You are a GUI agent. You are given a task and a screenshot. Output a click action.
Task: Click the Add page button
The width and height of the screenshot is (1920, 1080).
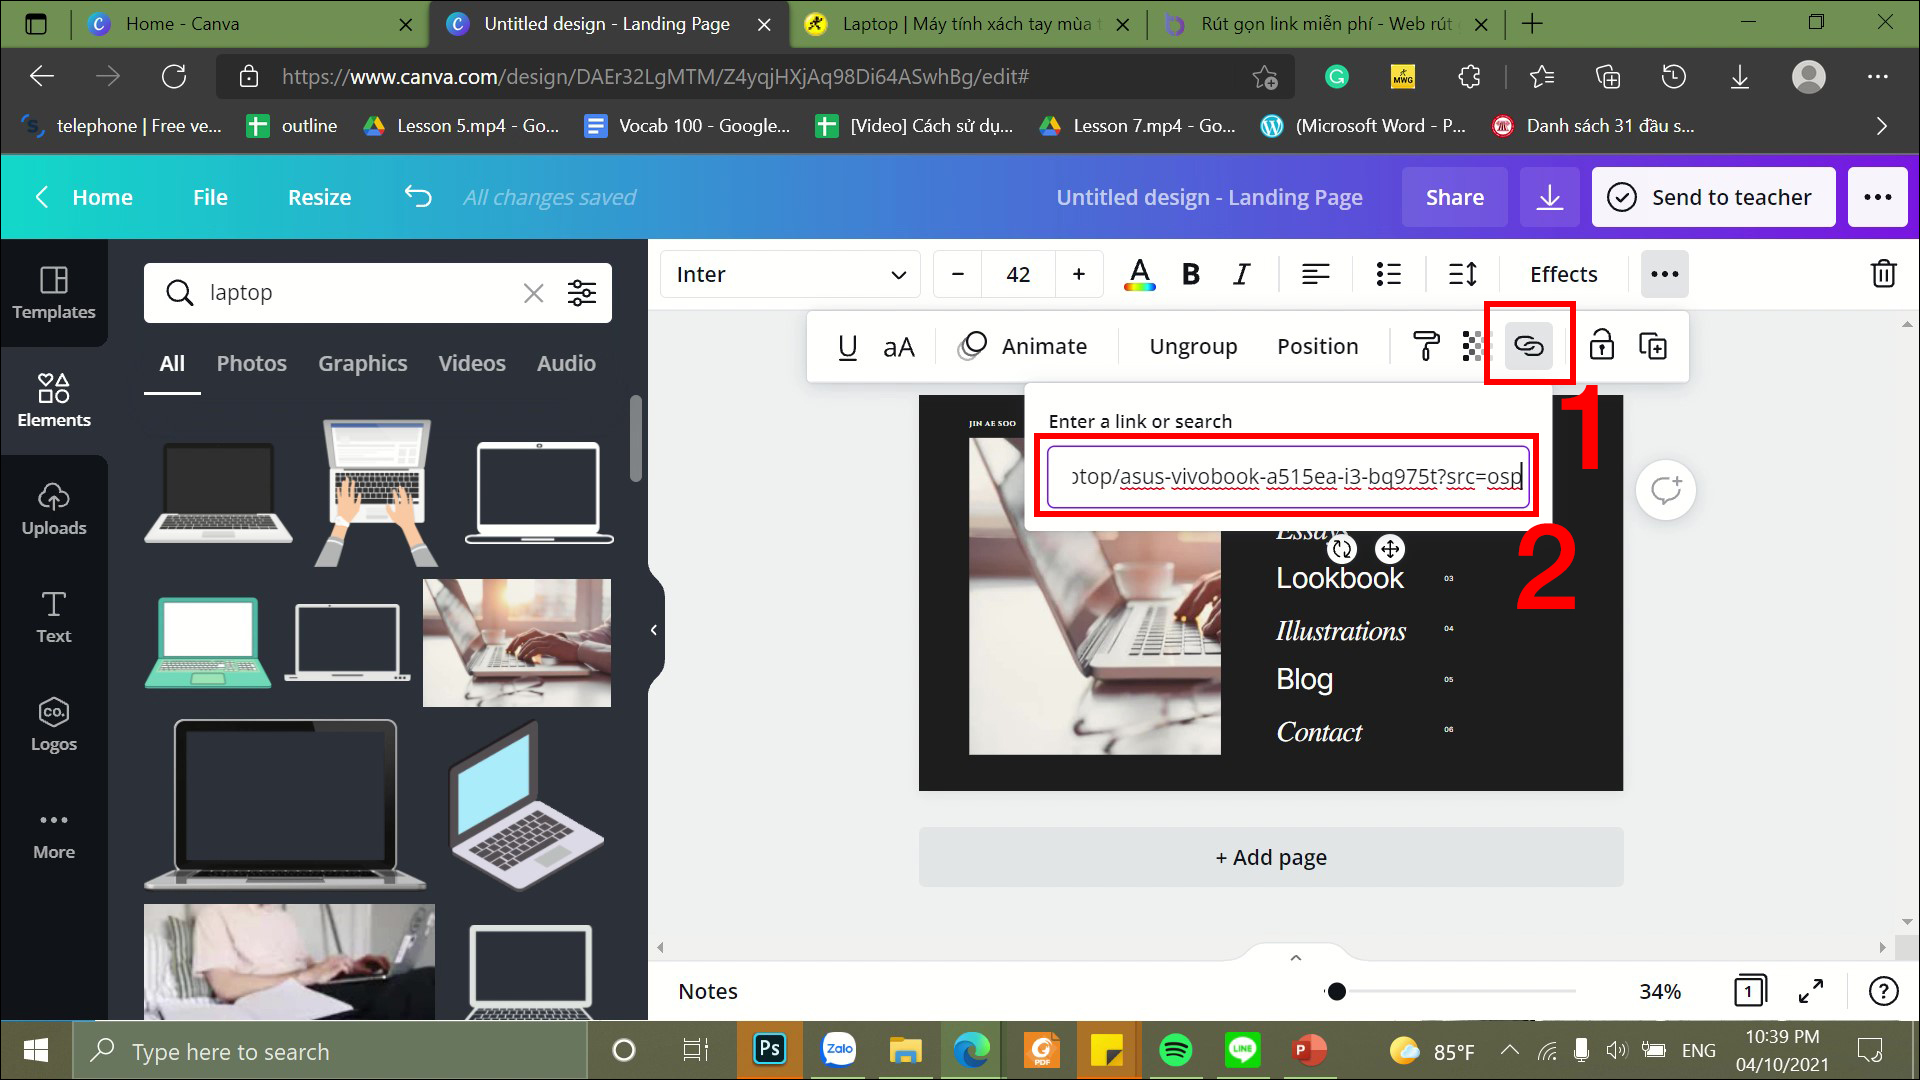pyautogui.click(x=1270, y=857)
